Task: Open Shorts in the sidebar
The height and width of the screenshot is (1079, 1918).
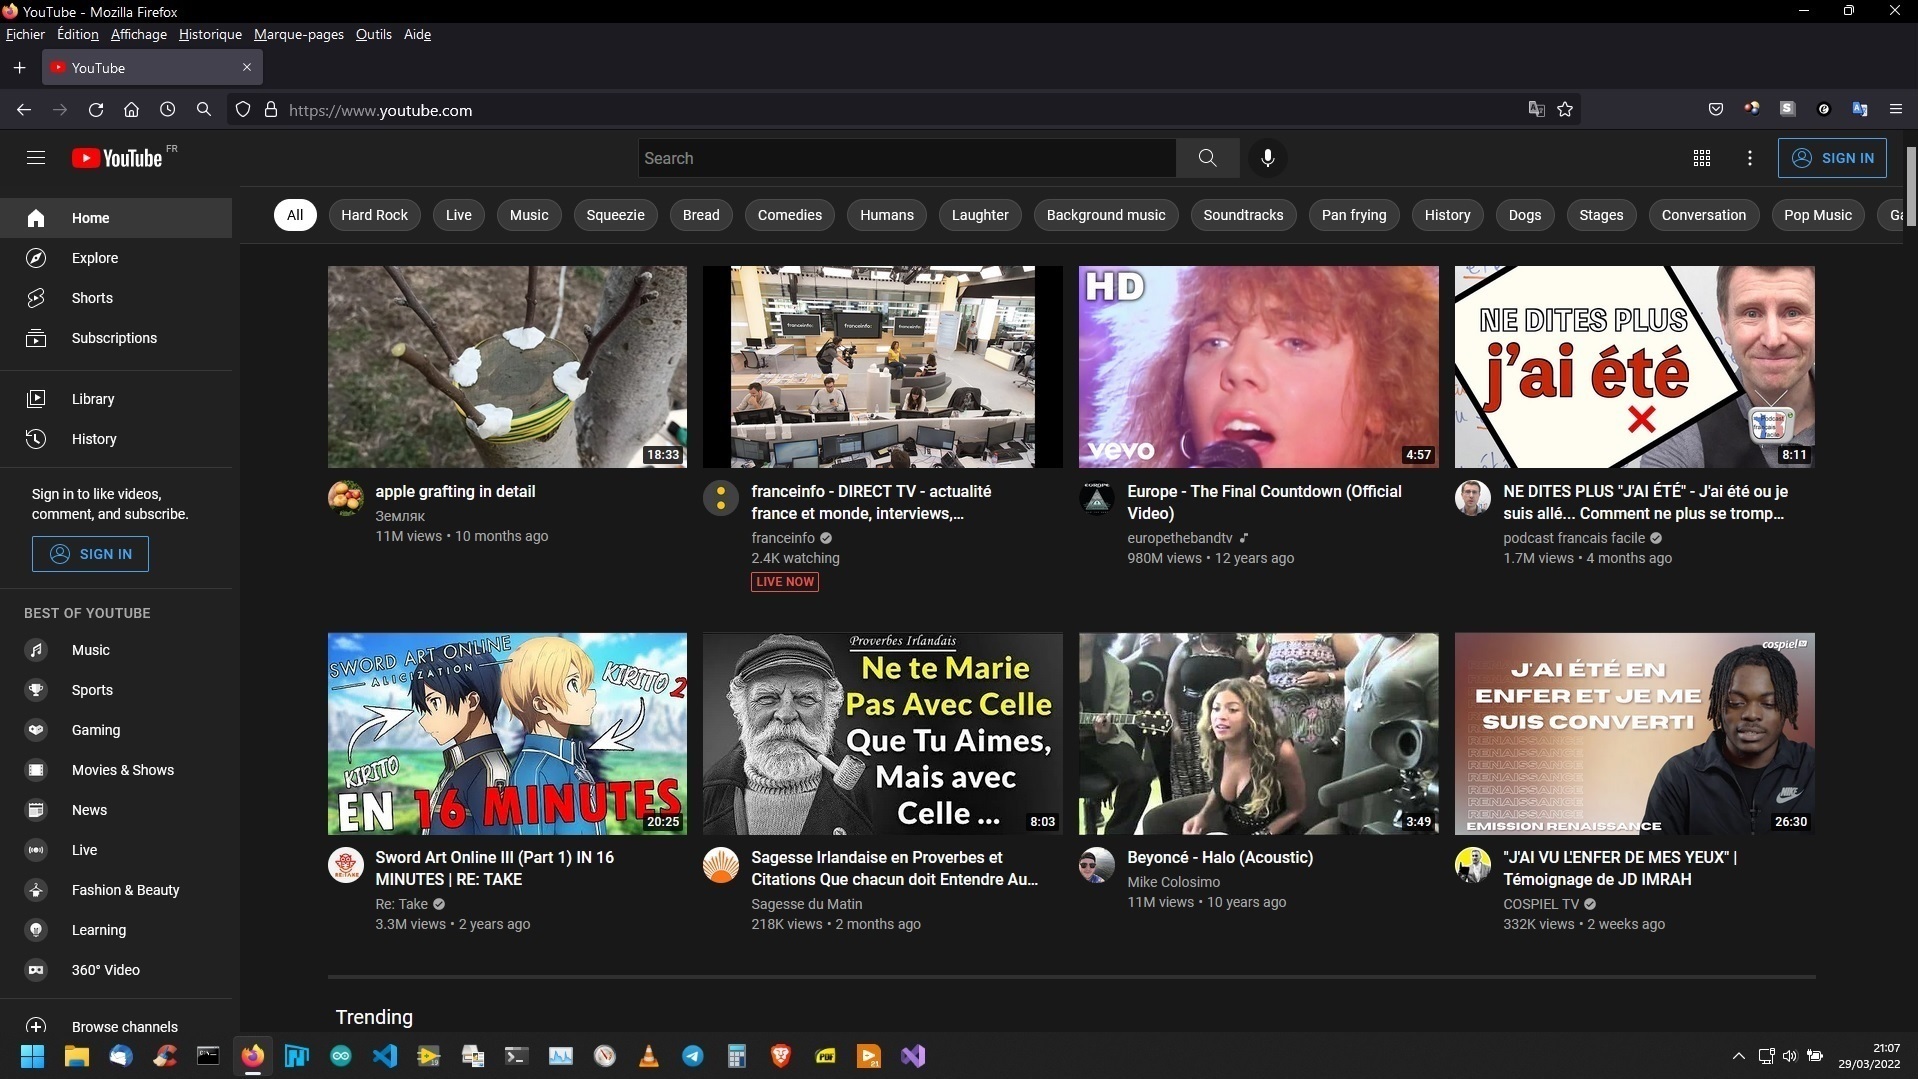Action: [116, 298]
